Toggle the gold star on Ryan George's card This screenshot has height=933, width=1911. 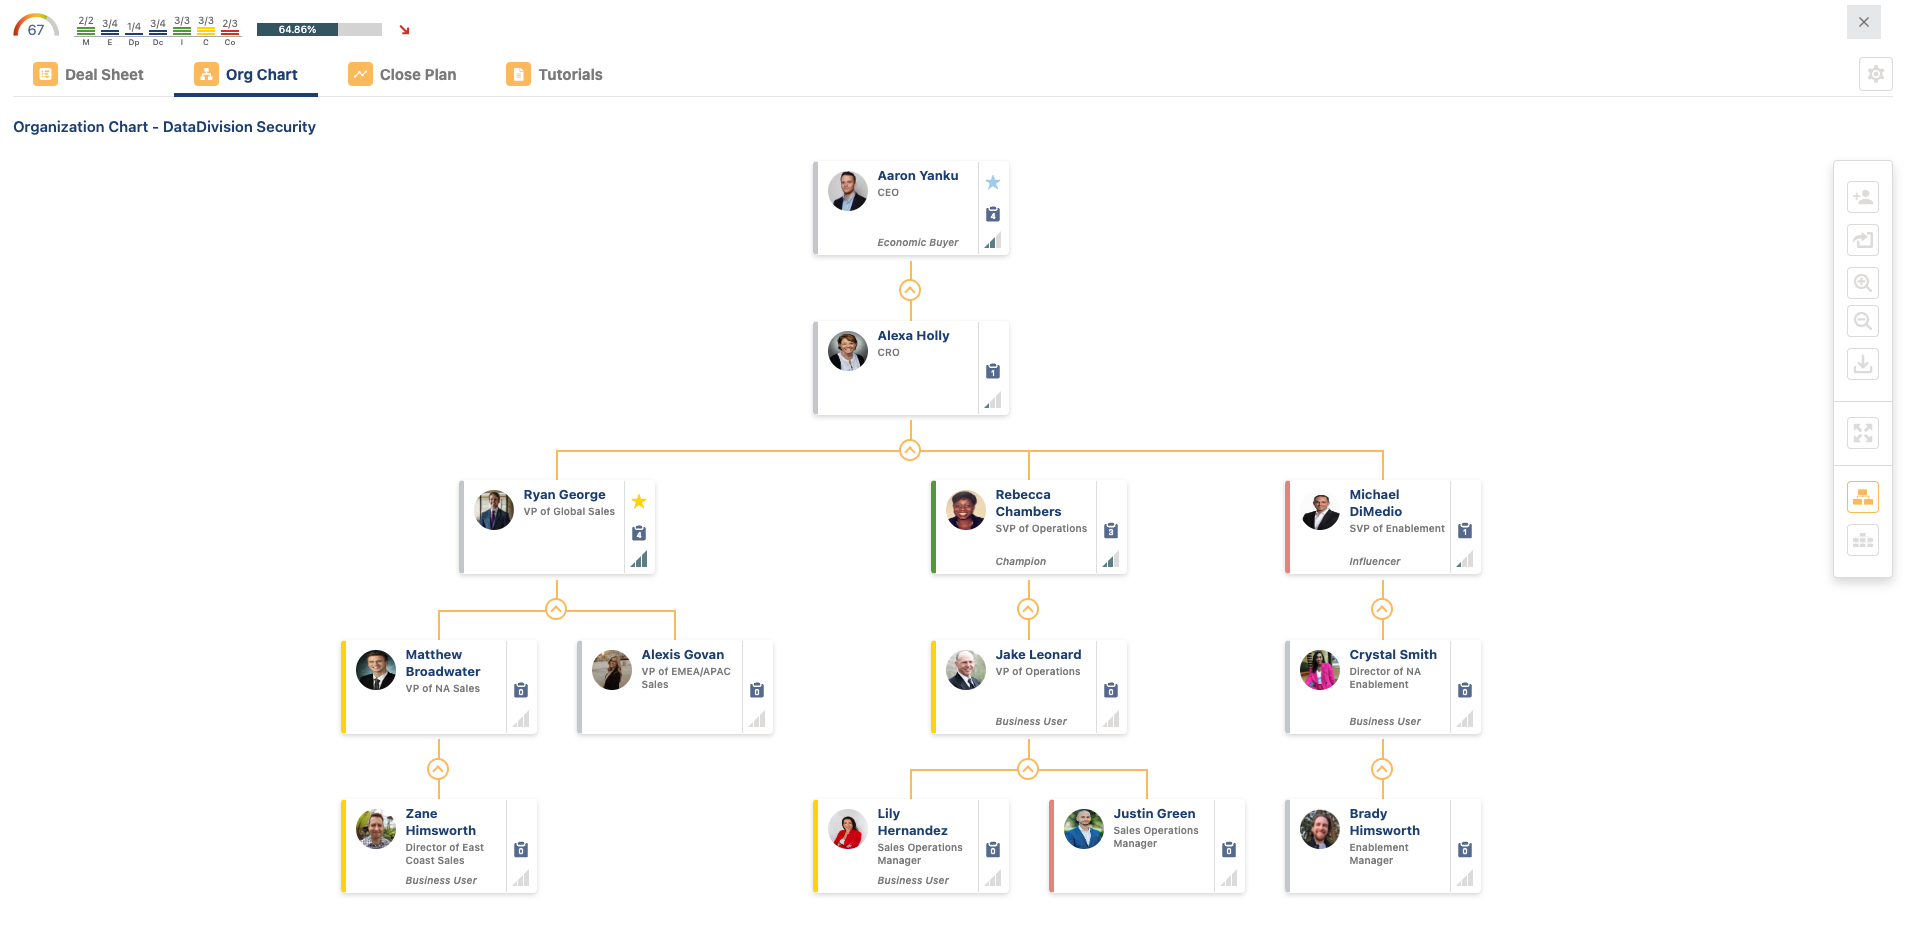point(639,502)
